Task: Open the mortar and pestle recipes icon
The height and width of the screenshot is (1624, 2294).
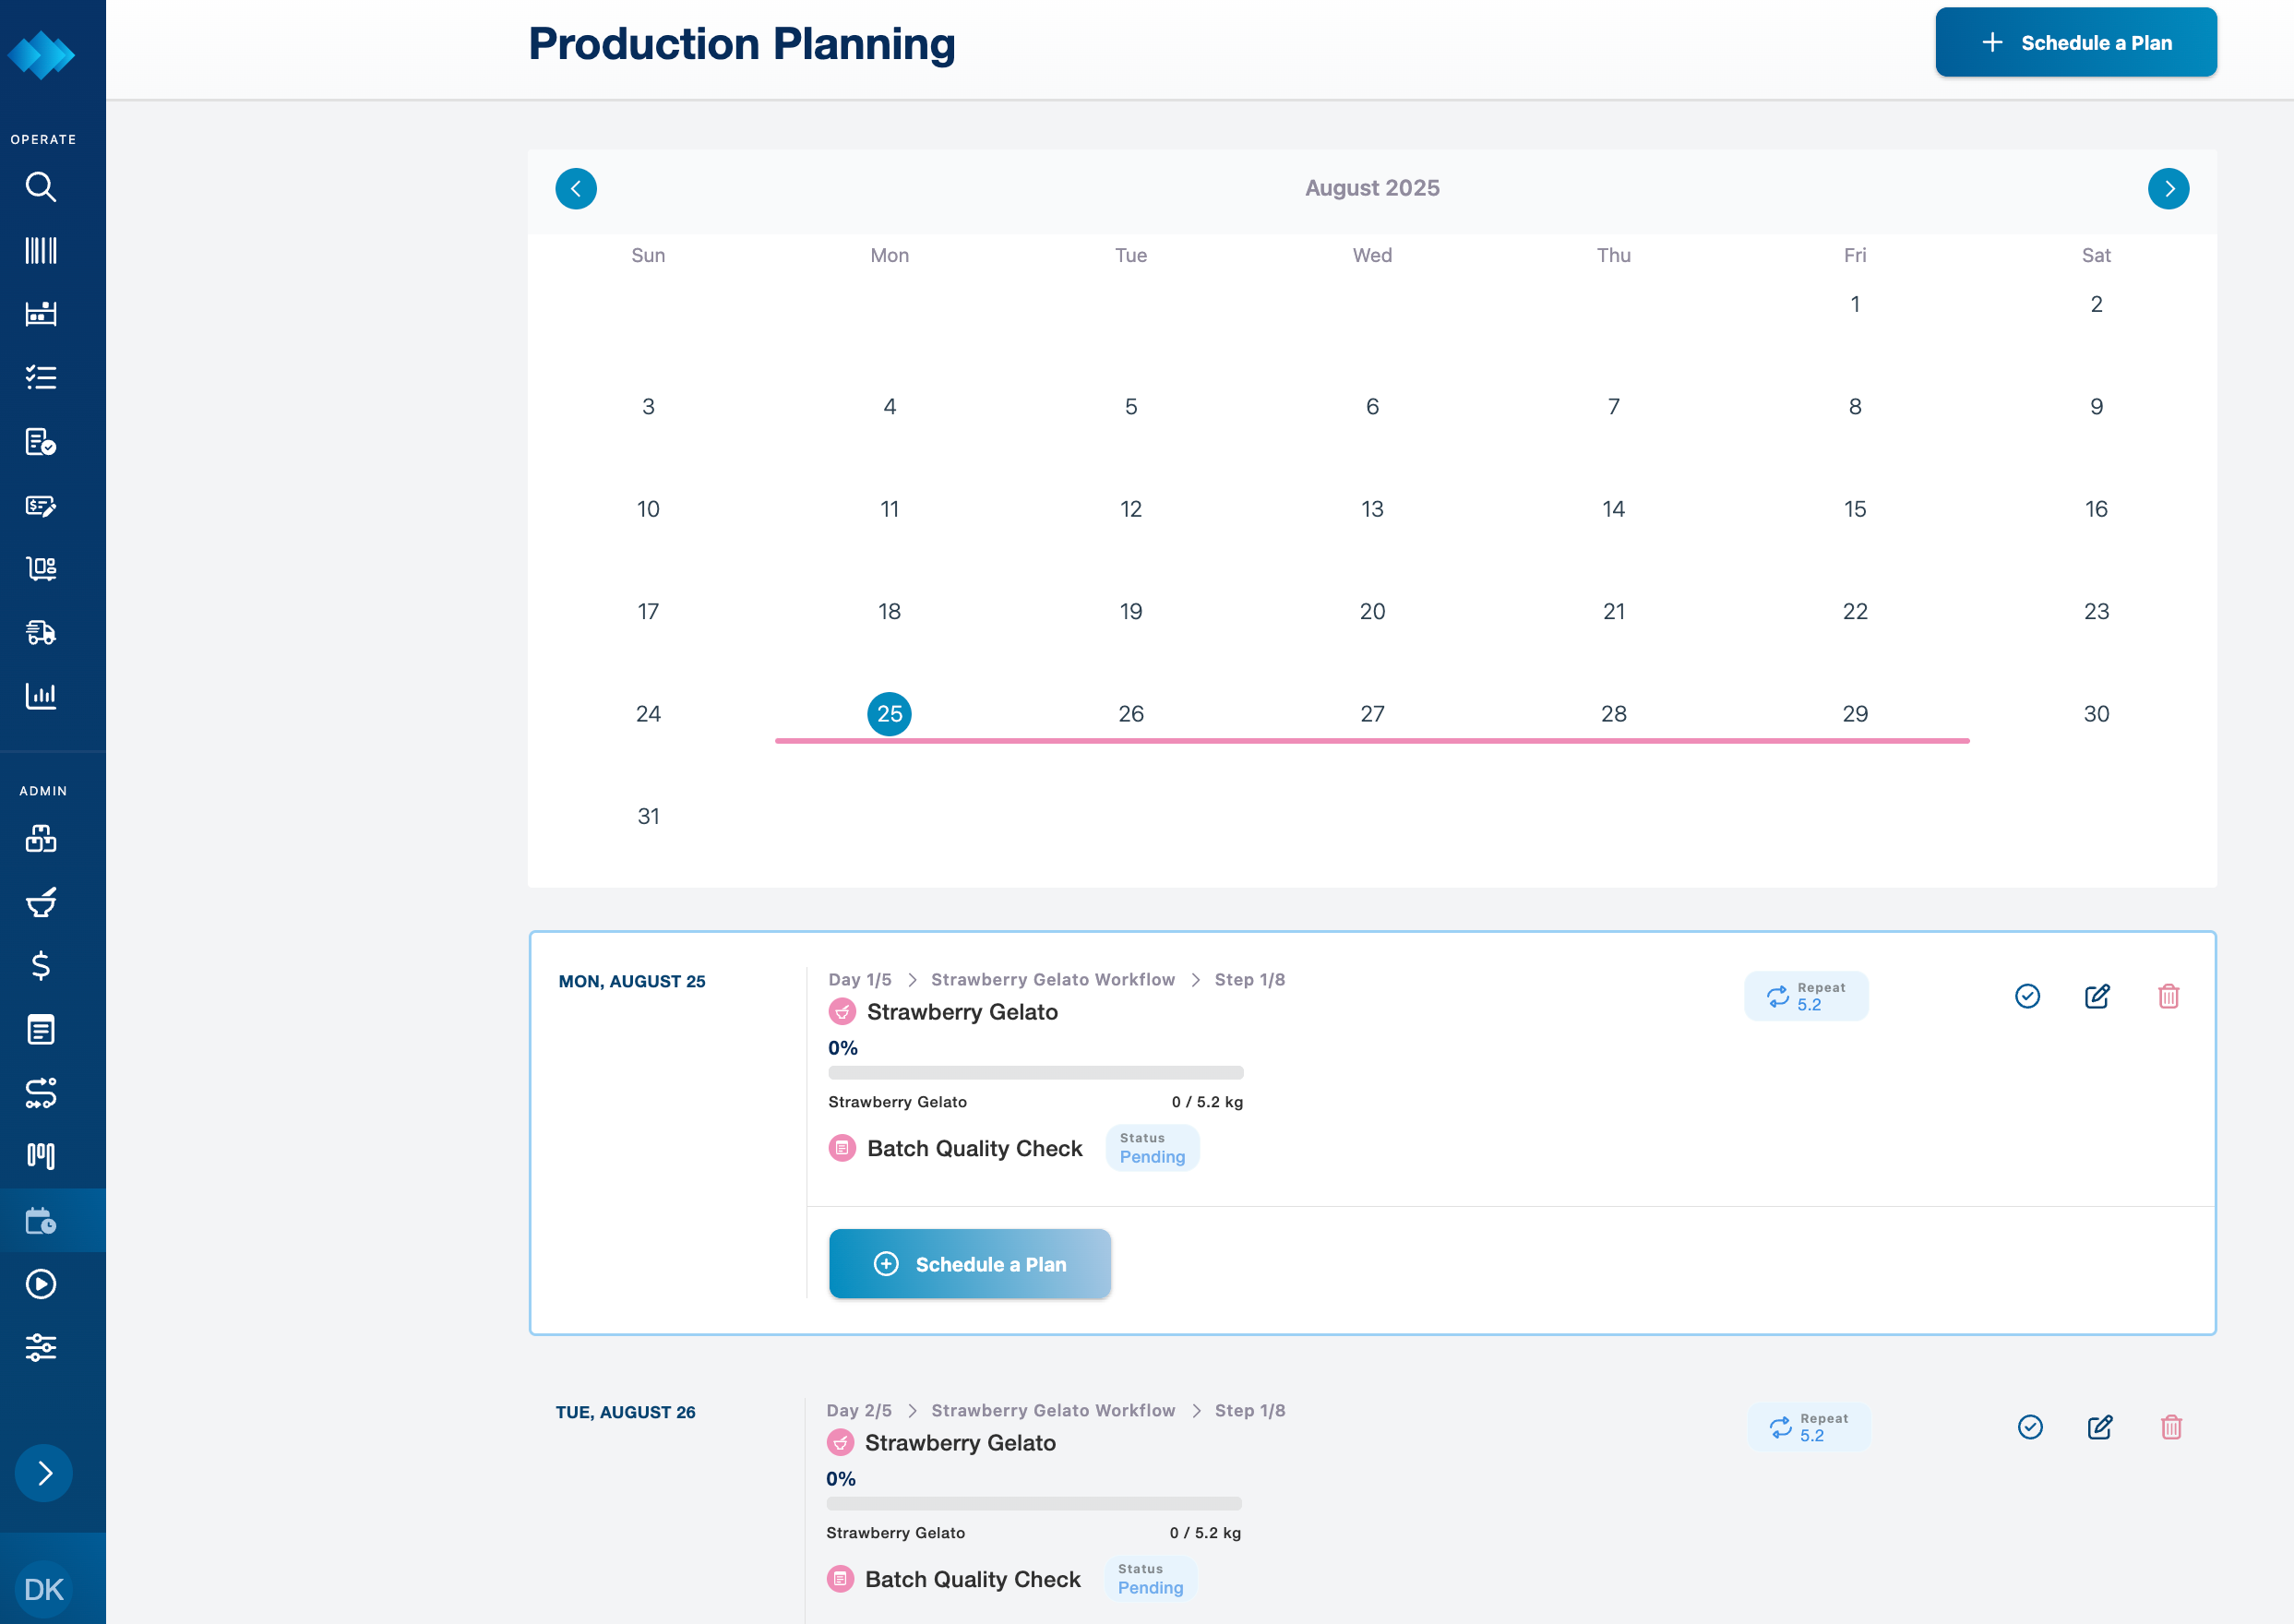Action: tap(41, 902)
